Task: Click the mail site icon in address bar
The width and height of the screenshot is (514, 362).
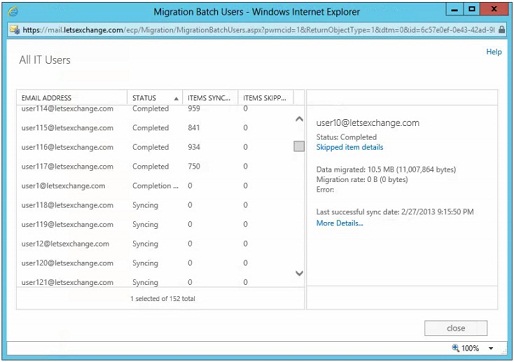Action: [14, 30]
